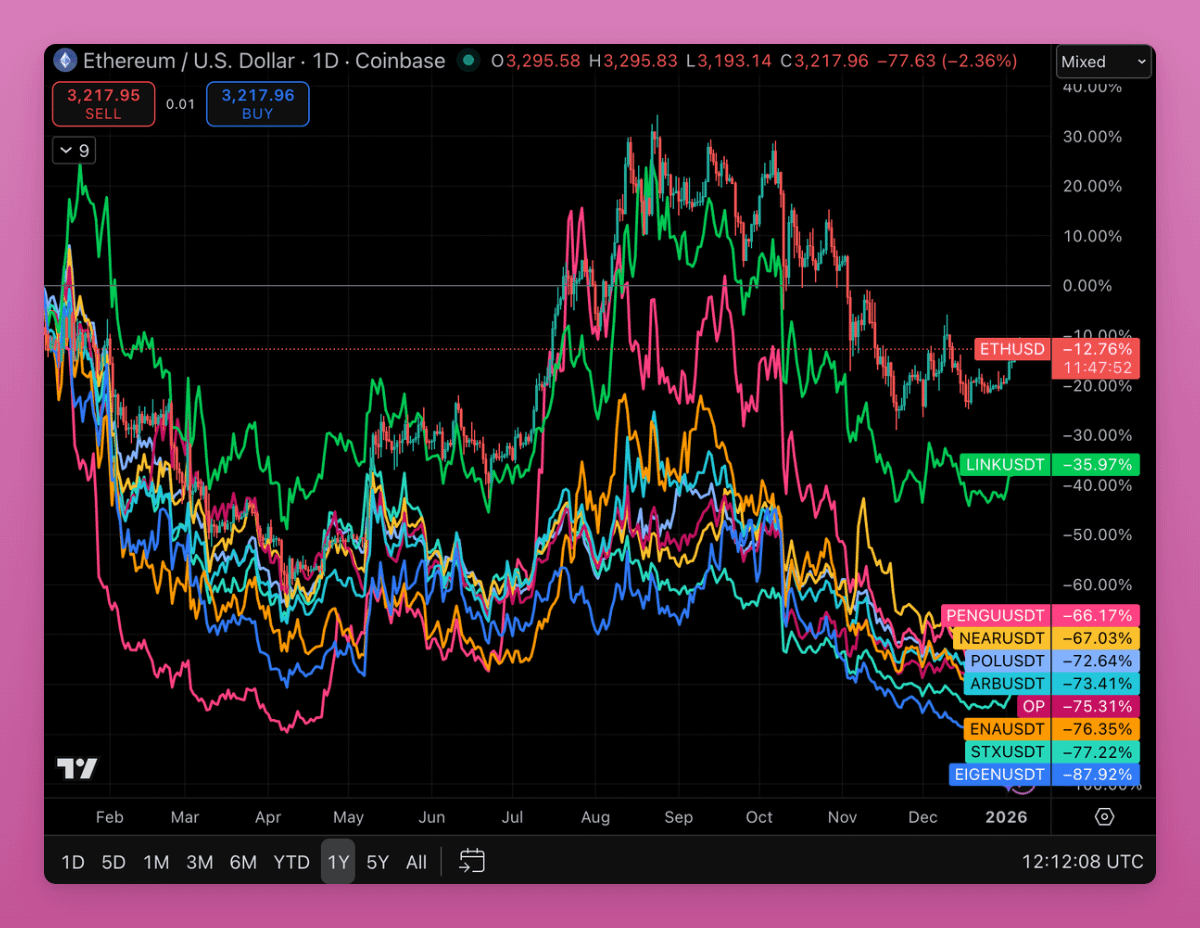1200x928 pixels.
Task: Click the 11:47:52 countdown label
Action: (1096, 368)
